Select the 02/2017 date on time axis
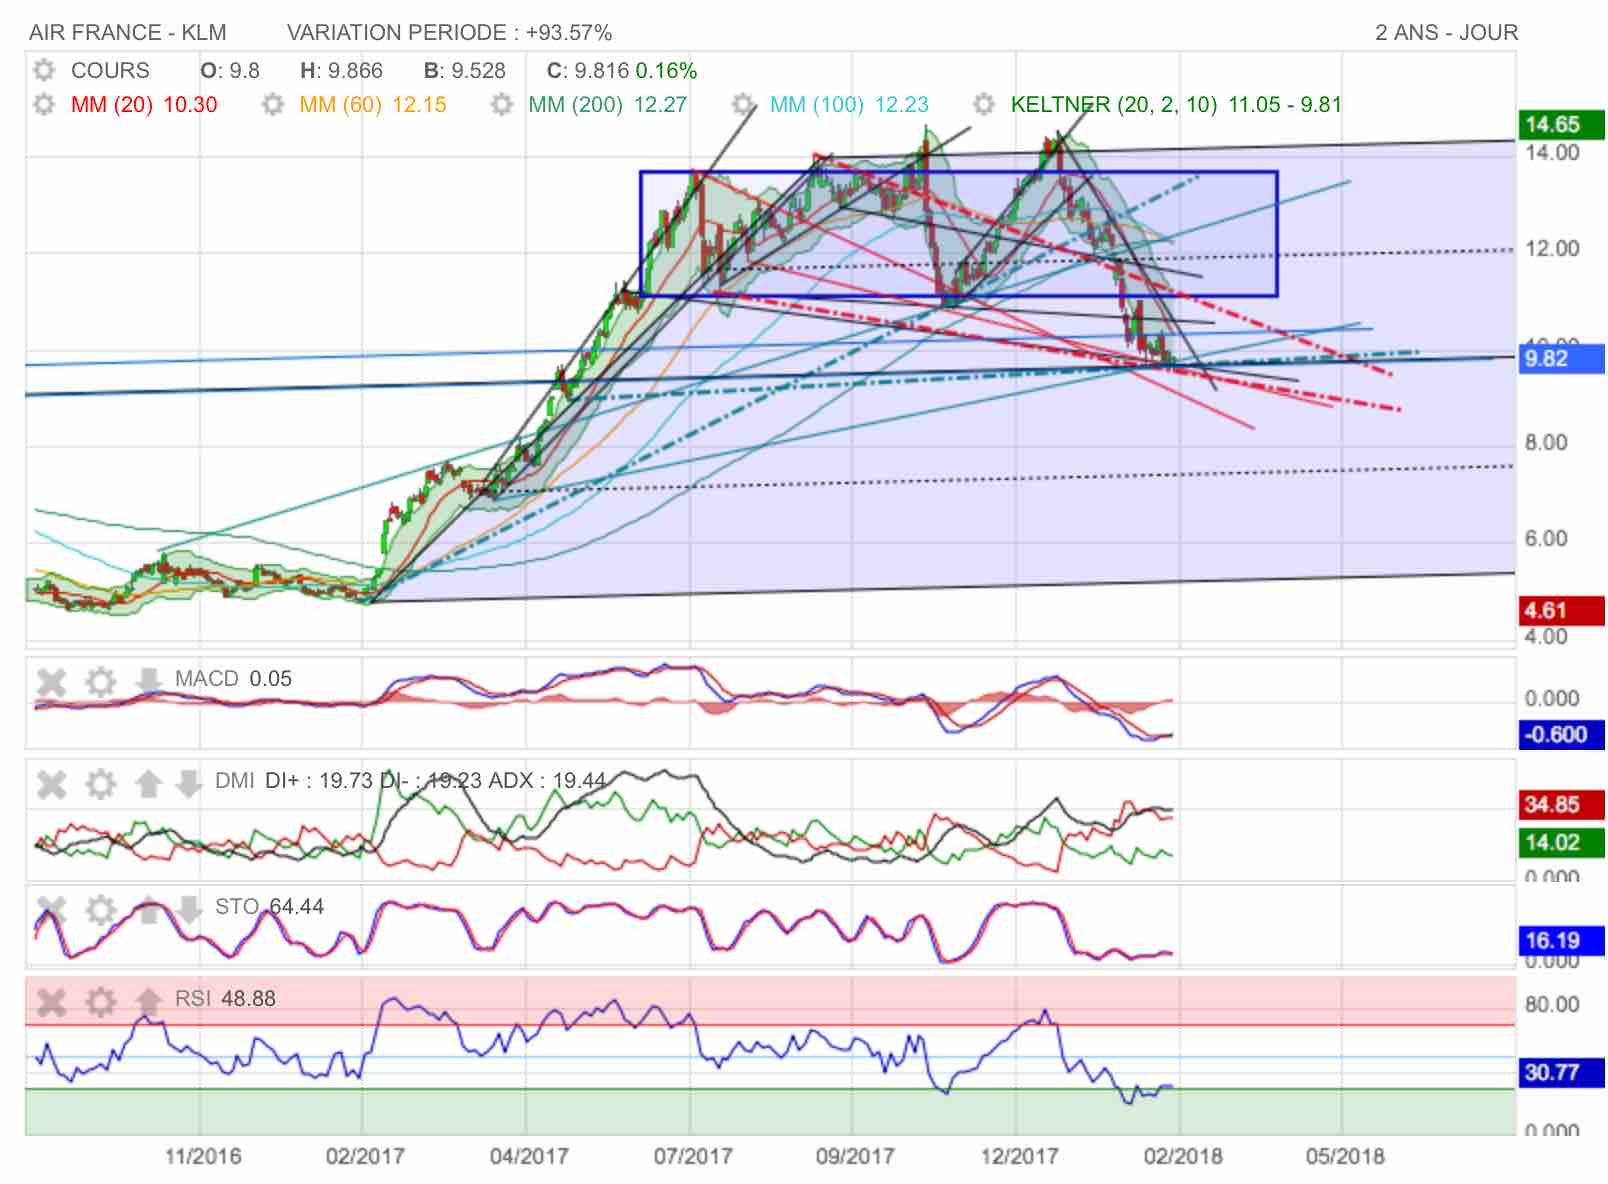1608x1184 pixels. pos(365,1157)
